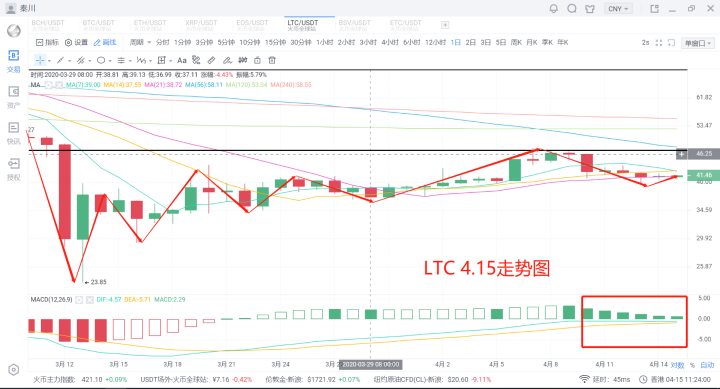Select the parallel channel drawing tool
Screen dimensions: 720x389
(81, 60)
